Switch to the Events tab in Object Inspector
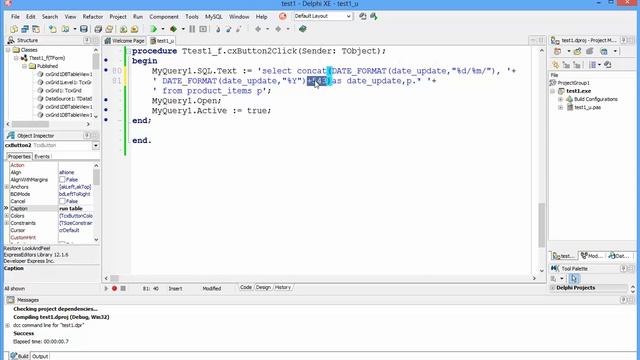Screen dimensions: 640x360 42,157
